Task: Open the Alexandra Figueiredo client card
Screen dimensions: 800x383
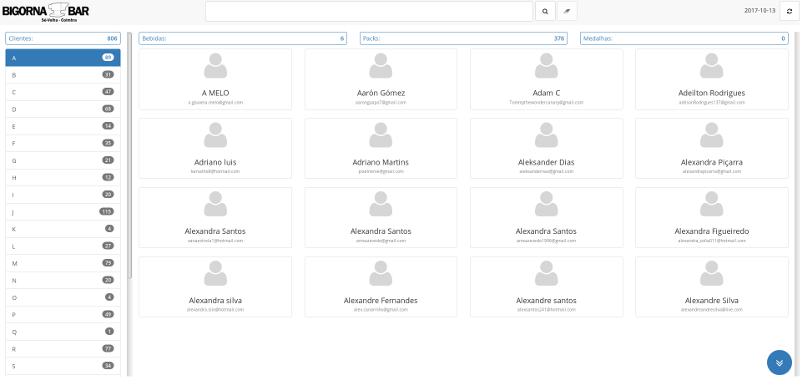Action: click(x=712, y=217)
